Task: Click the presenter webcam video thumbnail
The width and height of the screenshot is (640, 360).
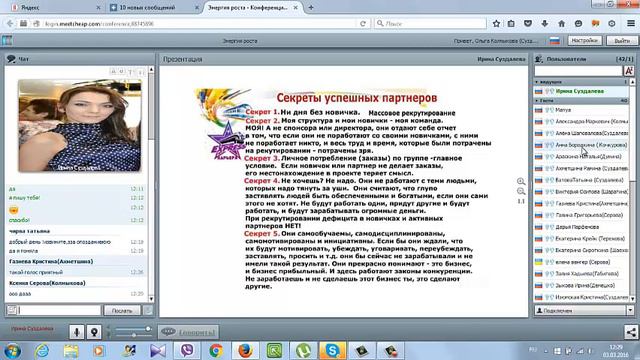Action: [x=80, y=125]
